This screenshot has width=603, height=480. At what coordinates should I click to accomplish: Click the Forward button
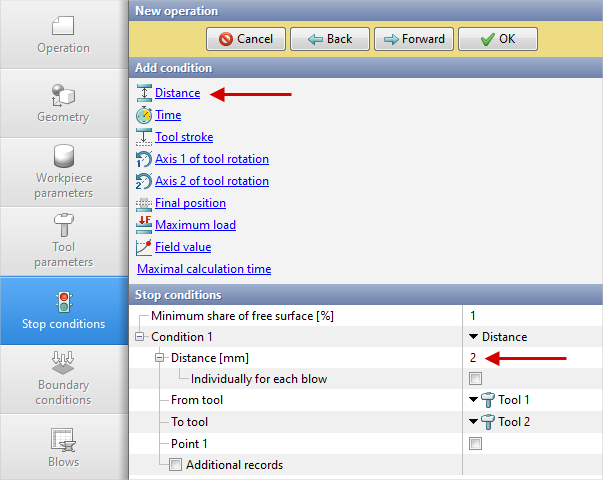coord(415,39)
